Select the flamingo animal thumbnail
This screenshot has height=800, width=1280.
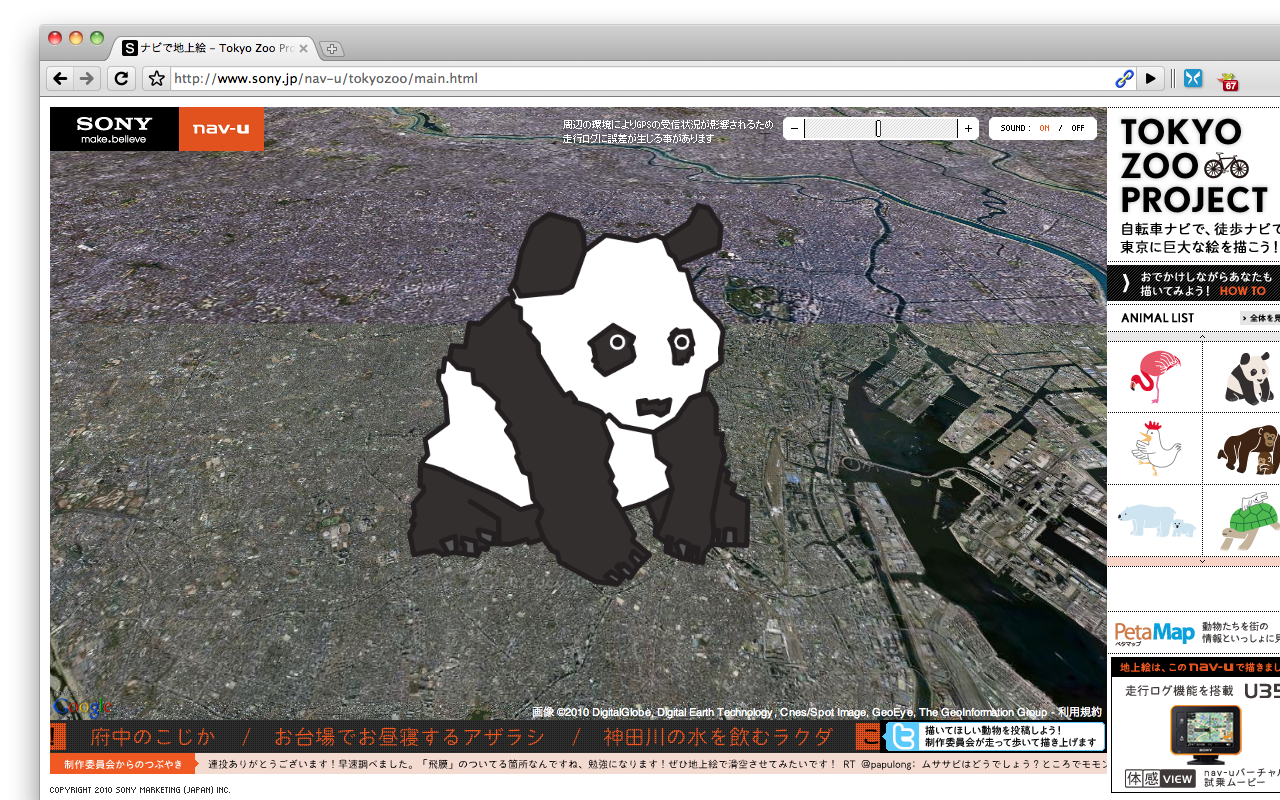click(x=1155, y=376)
